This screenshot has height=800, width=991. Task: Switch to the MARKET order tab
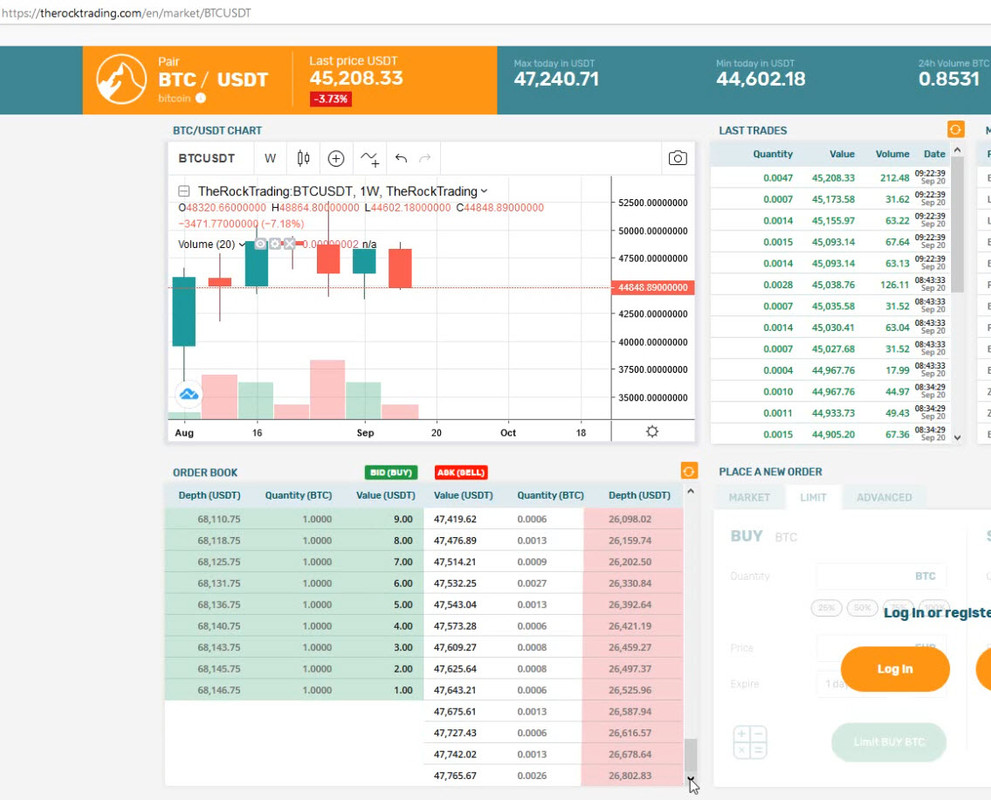tap(749, 497)
